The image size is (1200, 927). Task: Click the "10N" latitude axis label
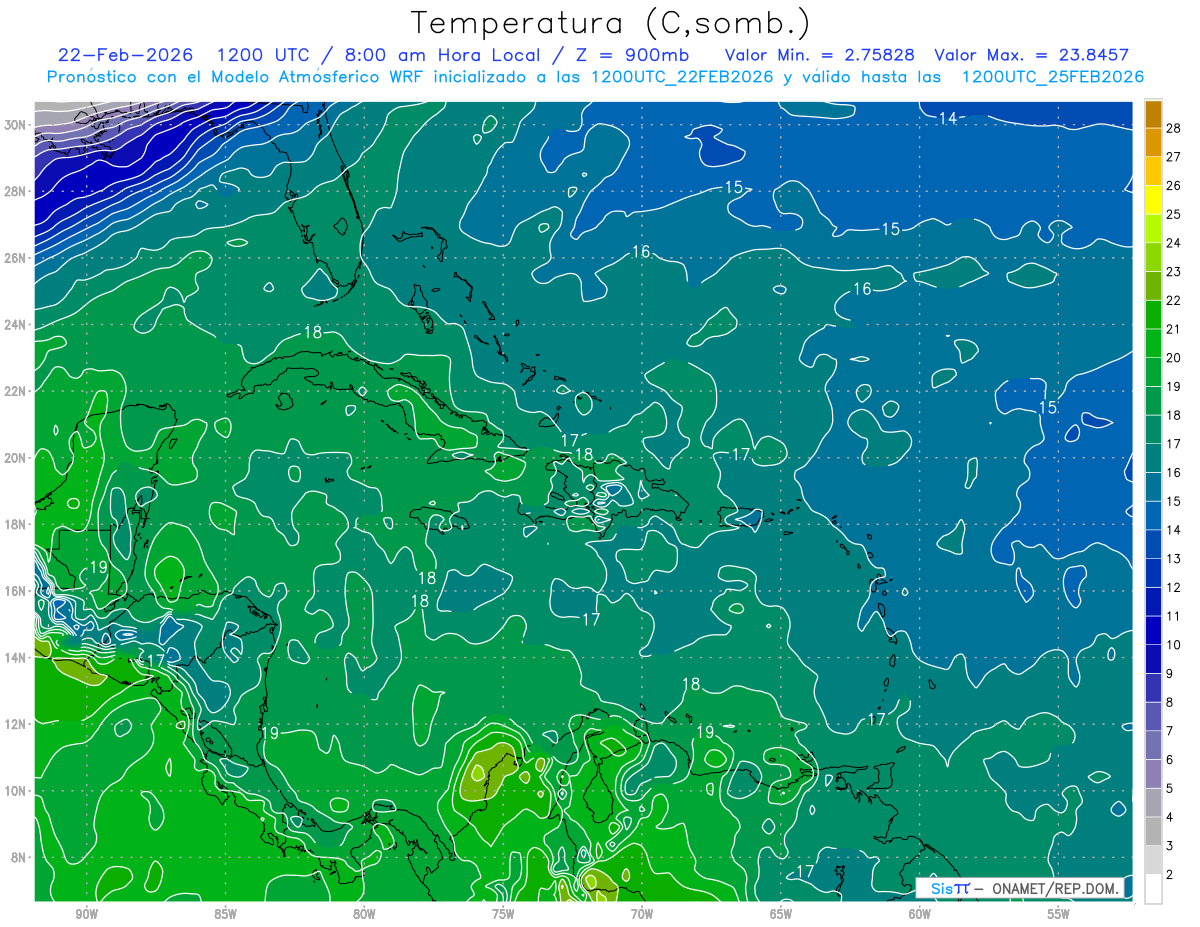pyautogui.click(x=15, y=790)
